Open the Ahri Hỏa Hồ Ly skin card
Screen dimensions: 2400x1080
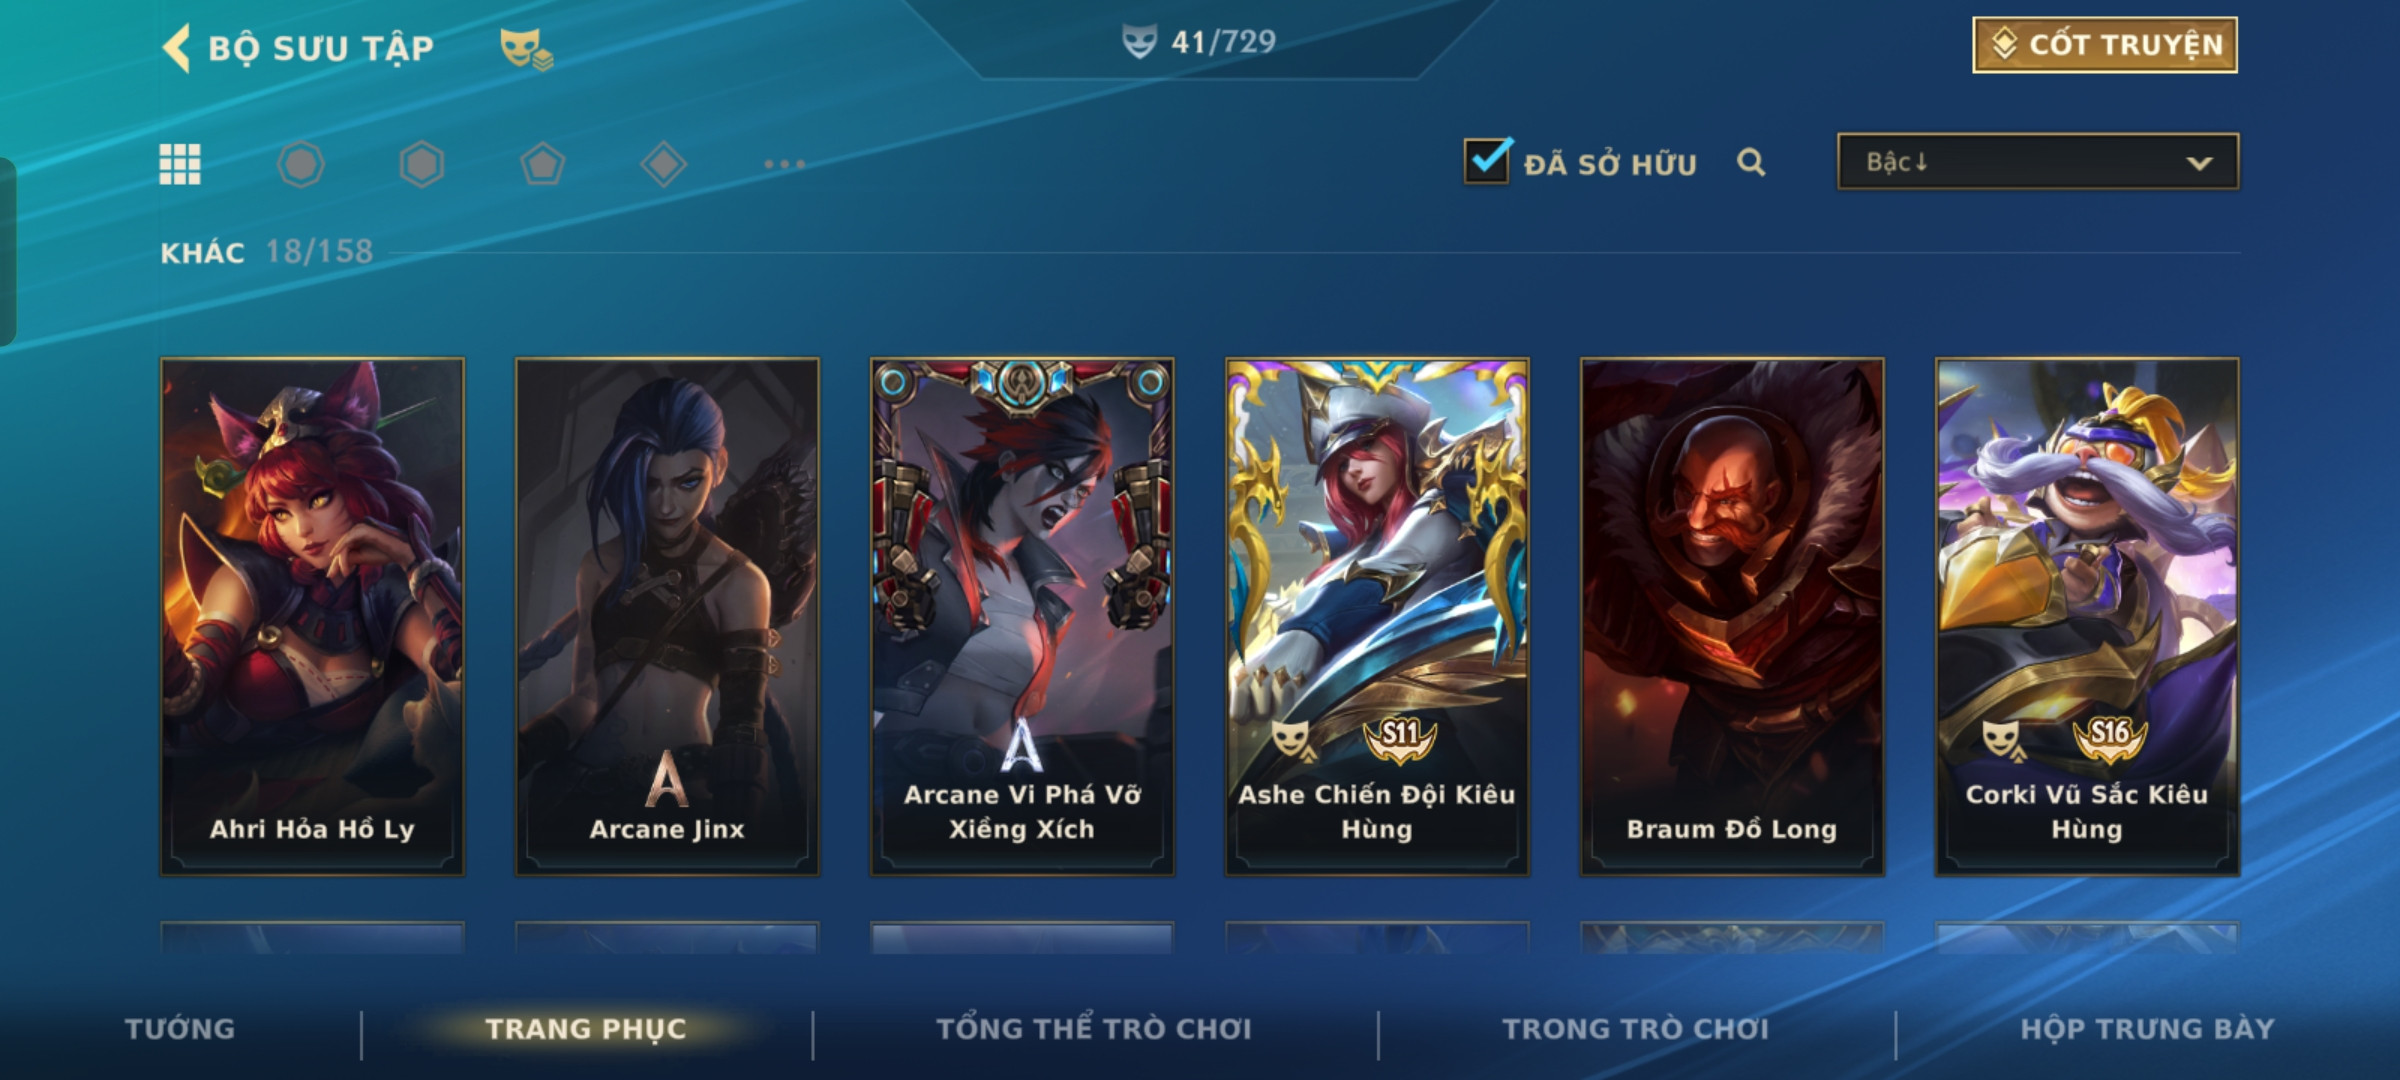pos(312,617)
